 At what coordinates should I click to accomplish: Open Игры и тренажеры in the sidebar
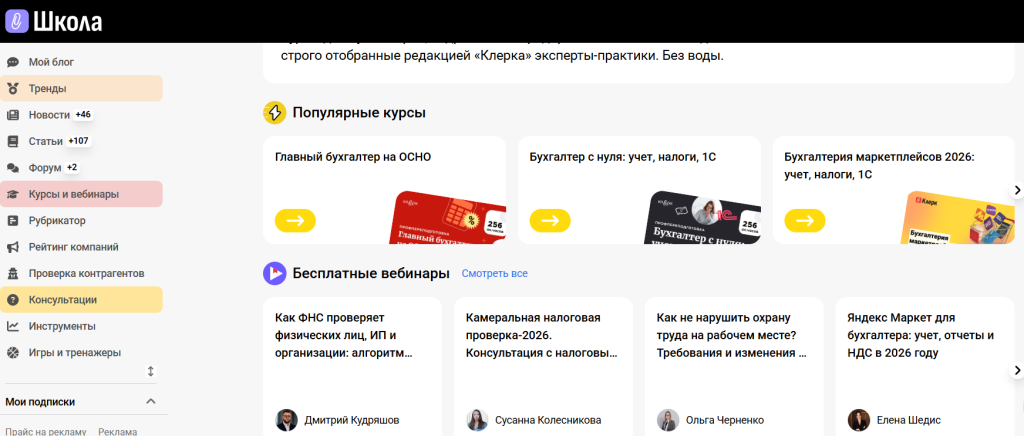pos(81,352)
